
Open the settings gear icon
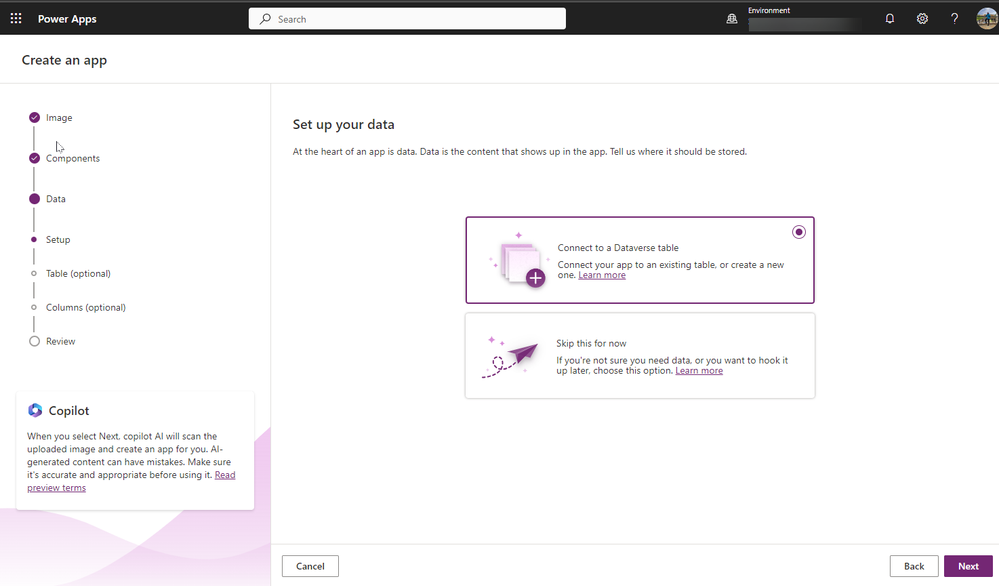(x=922, y=18)
